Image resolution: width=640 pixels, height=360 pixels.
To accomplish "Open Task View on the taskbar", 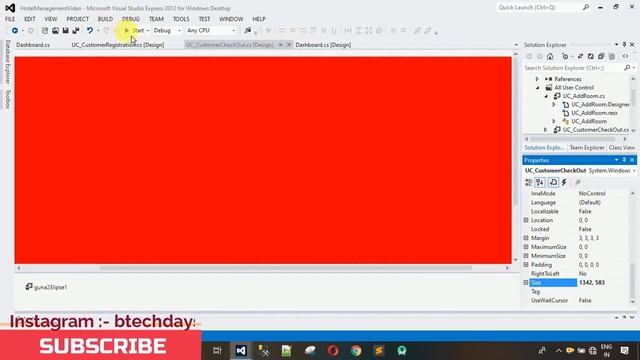I will (217, 351).
